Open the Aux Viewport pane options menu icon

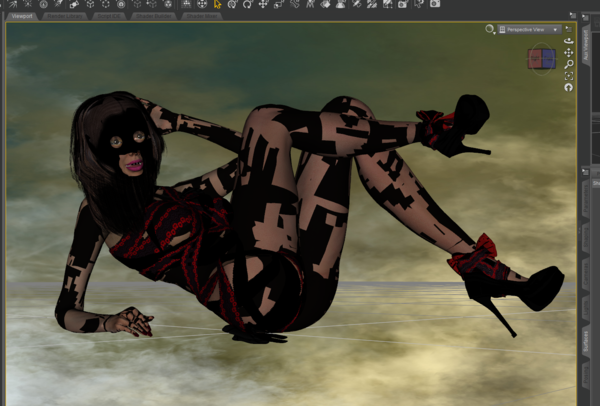tap(585, 17)
